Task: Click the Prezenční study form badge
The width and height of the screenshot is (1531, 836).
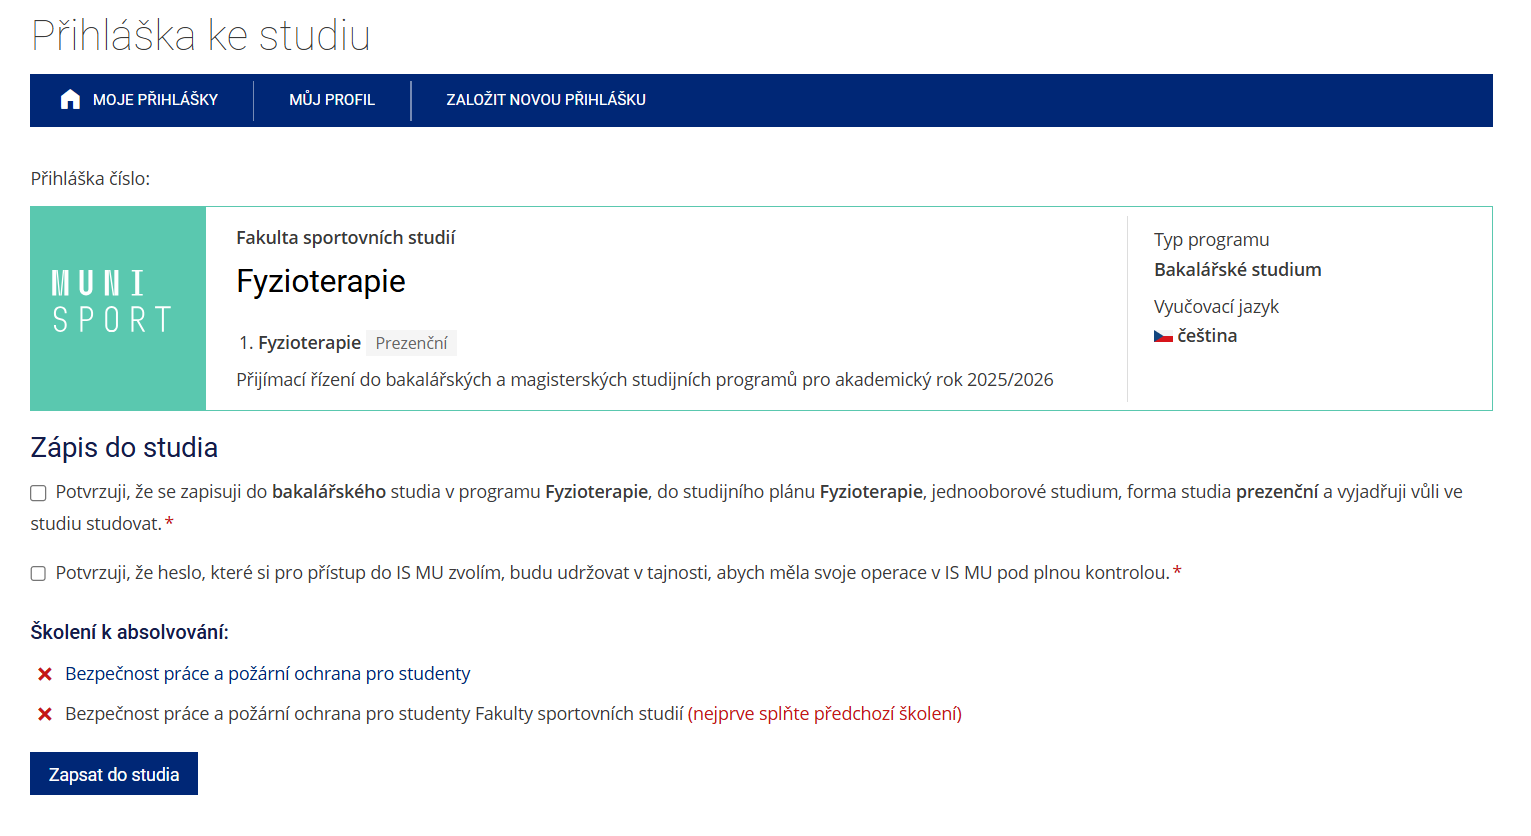Action: [x=411, y=343]
